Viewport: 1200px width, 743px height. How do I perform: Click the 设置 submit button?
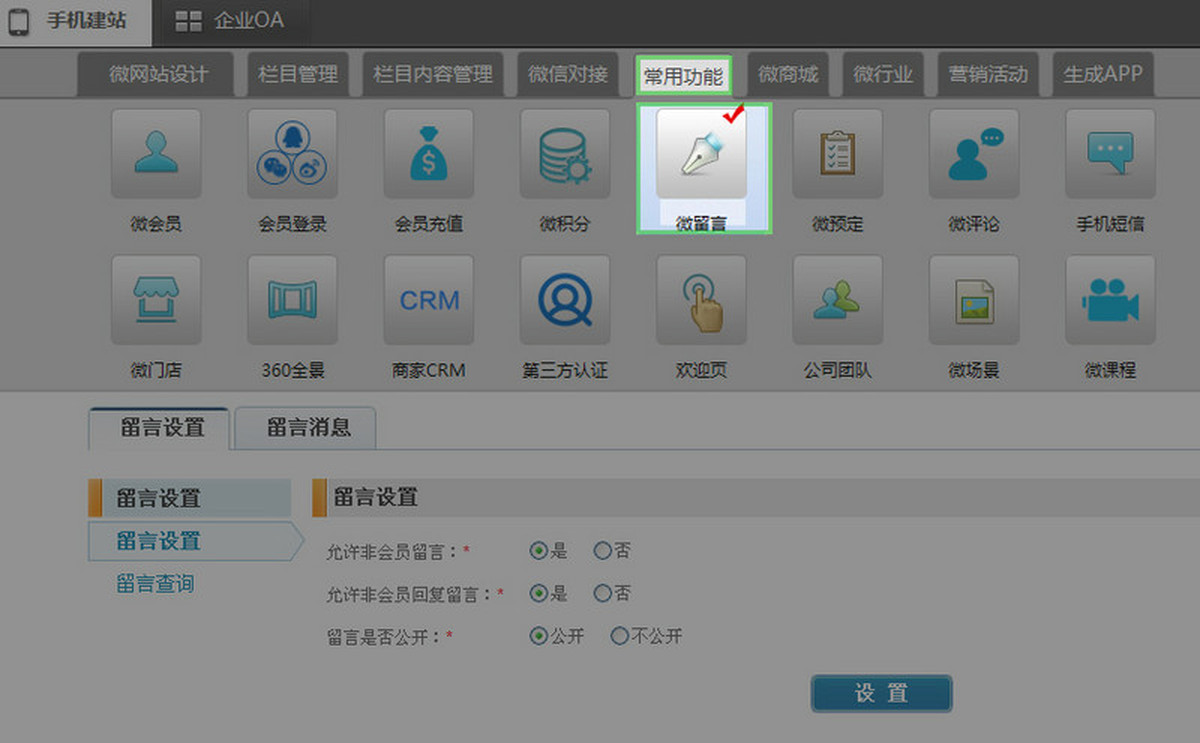pos(881,694)
